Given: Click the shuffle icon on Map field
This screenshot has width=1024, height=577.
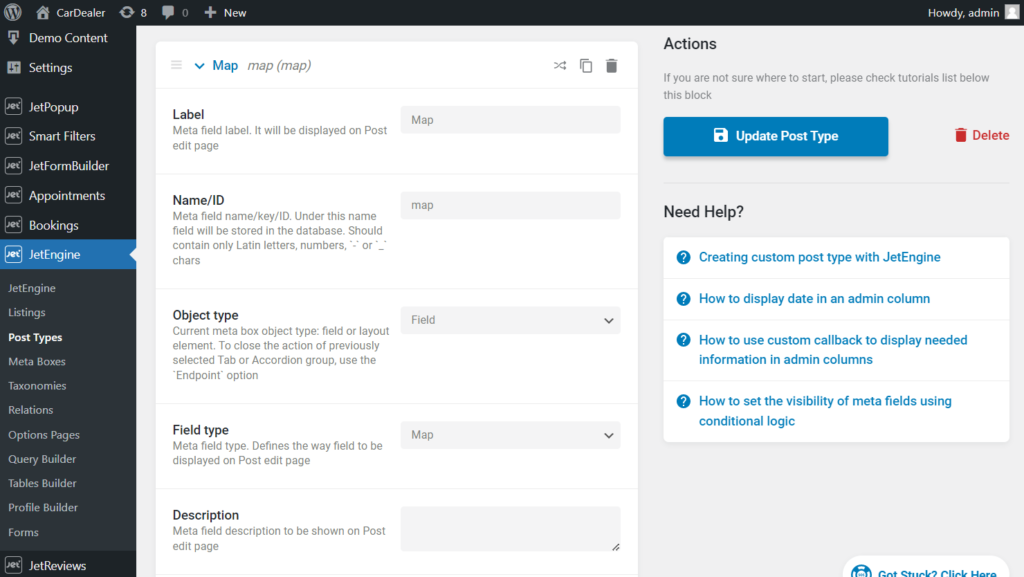Looking at the screenshot, I should [560, 65].
